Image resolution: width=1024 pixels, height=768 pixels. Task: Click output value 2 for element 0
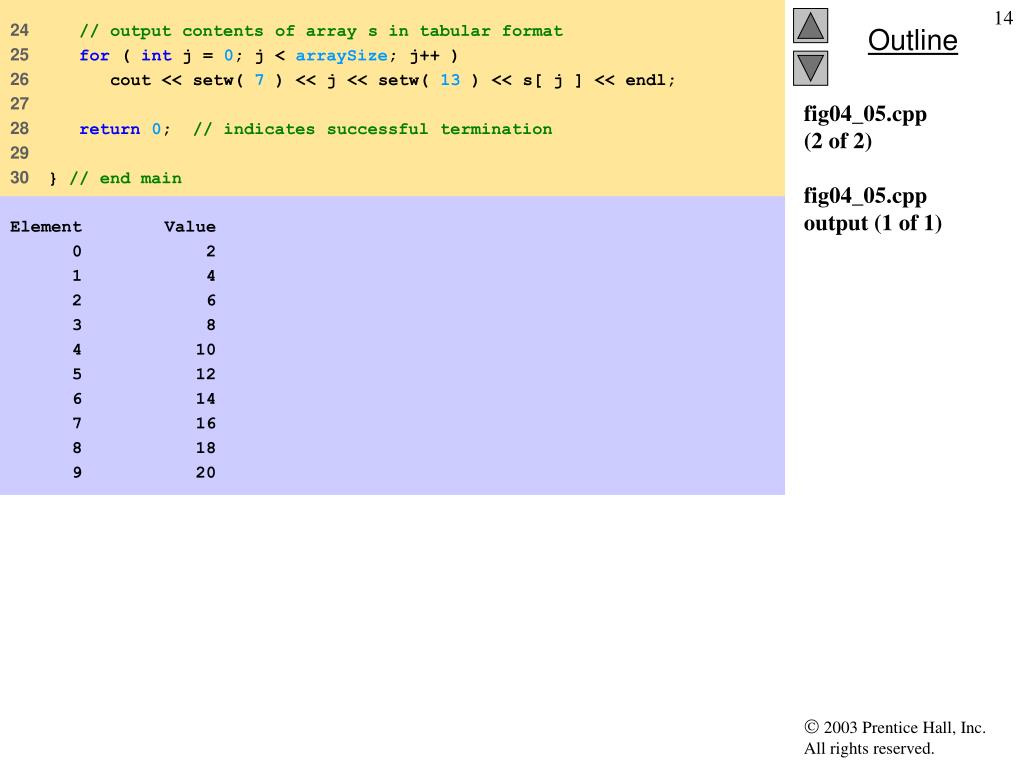click(x=210, y=251)
